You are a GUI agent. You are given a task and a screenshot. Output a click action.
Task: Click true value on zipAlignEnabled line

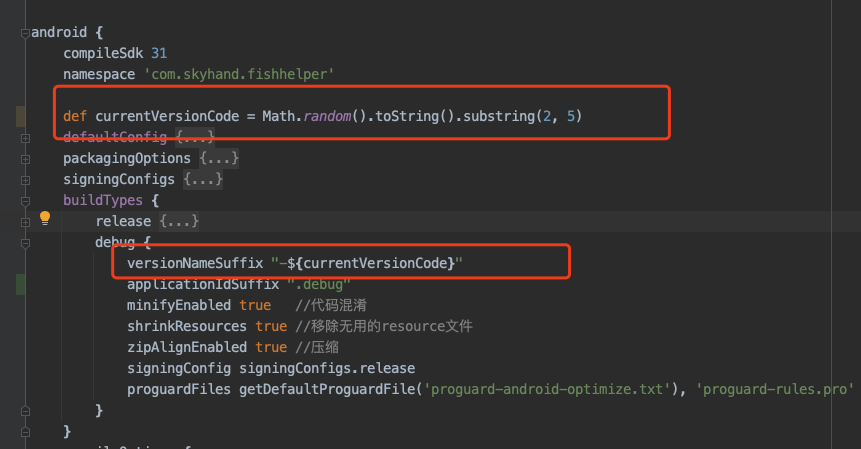[x=271, y=347]
